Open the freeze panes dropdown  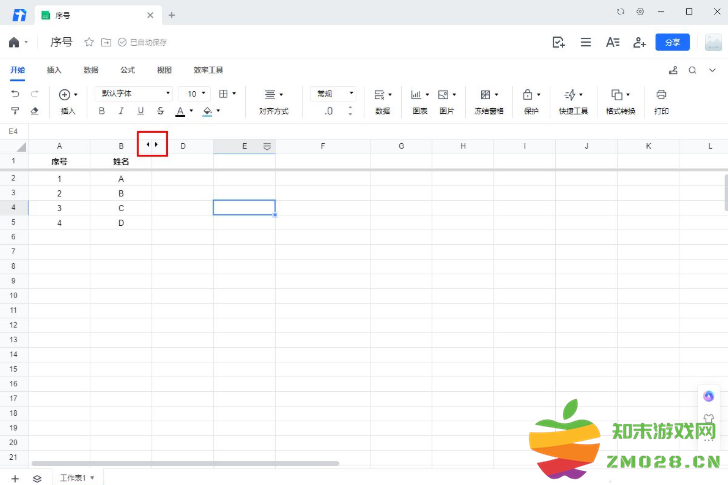tap(489, 94)
